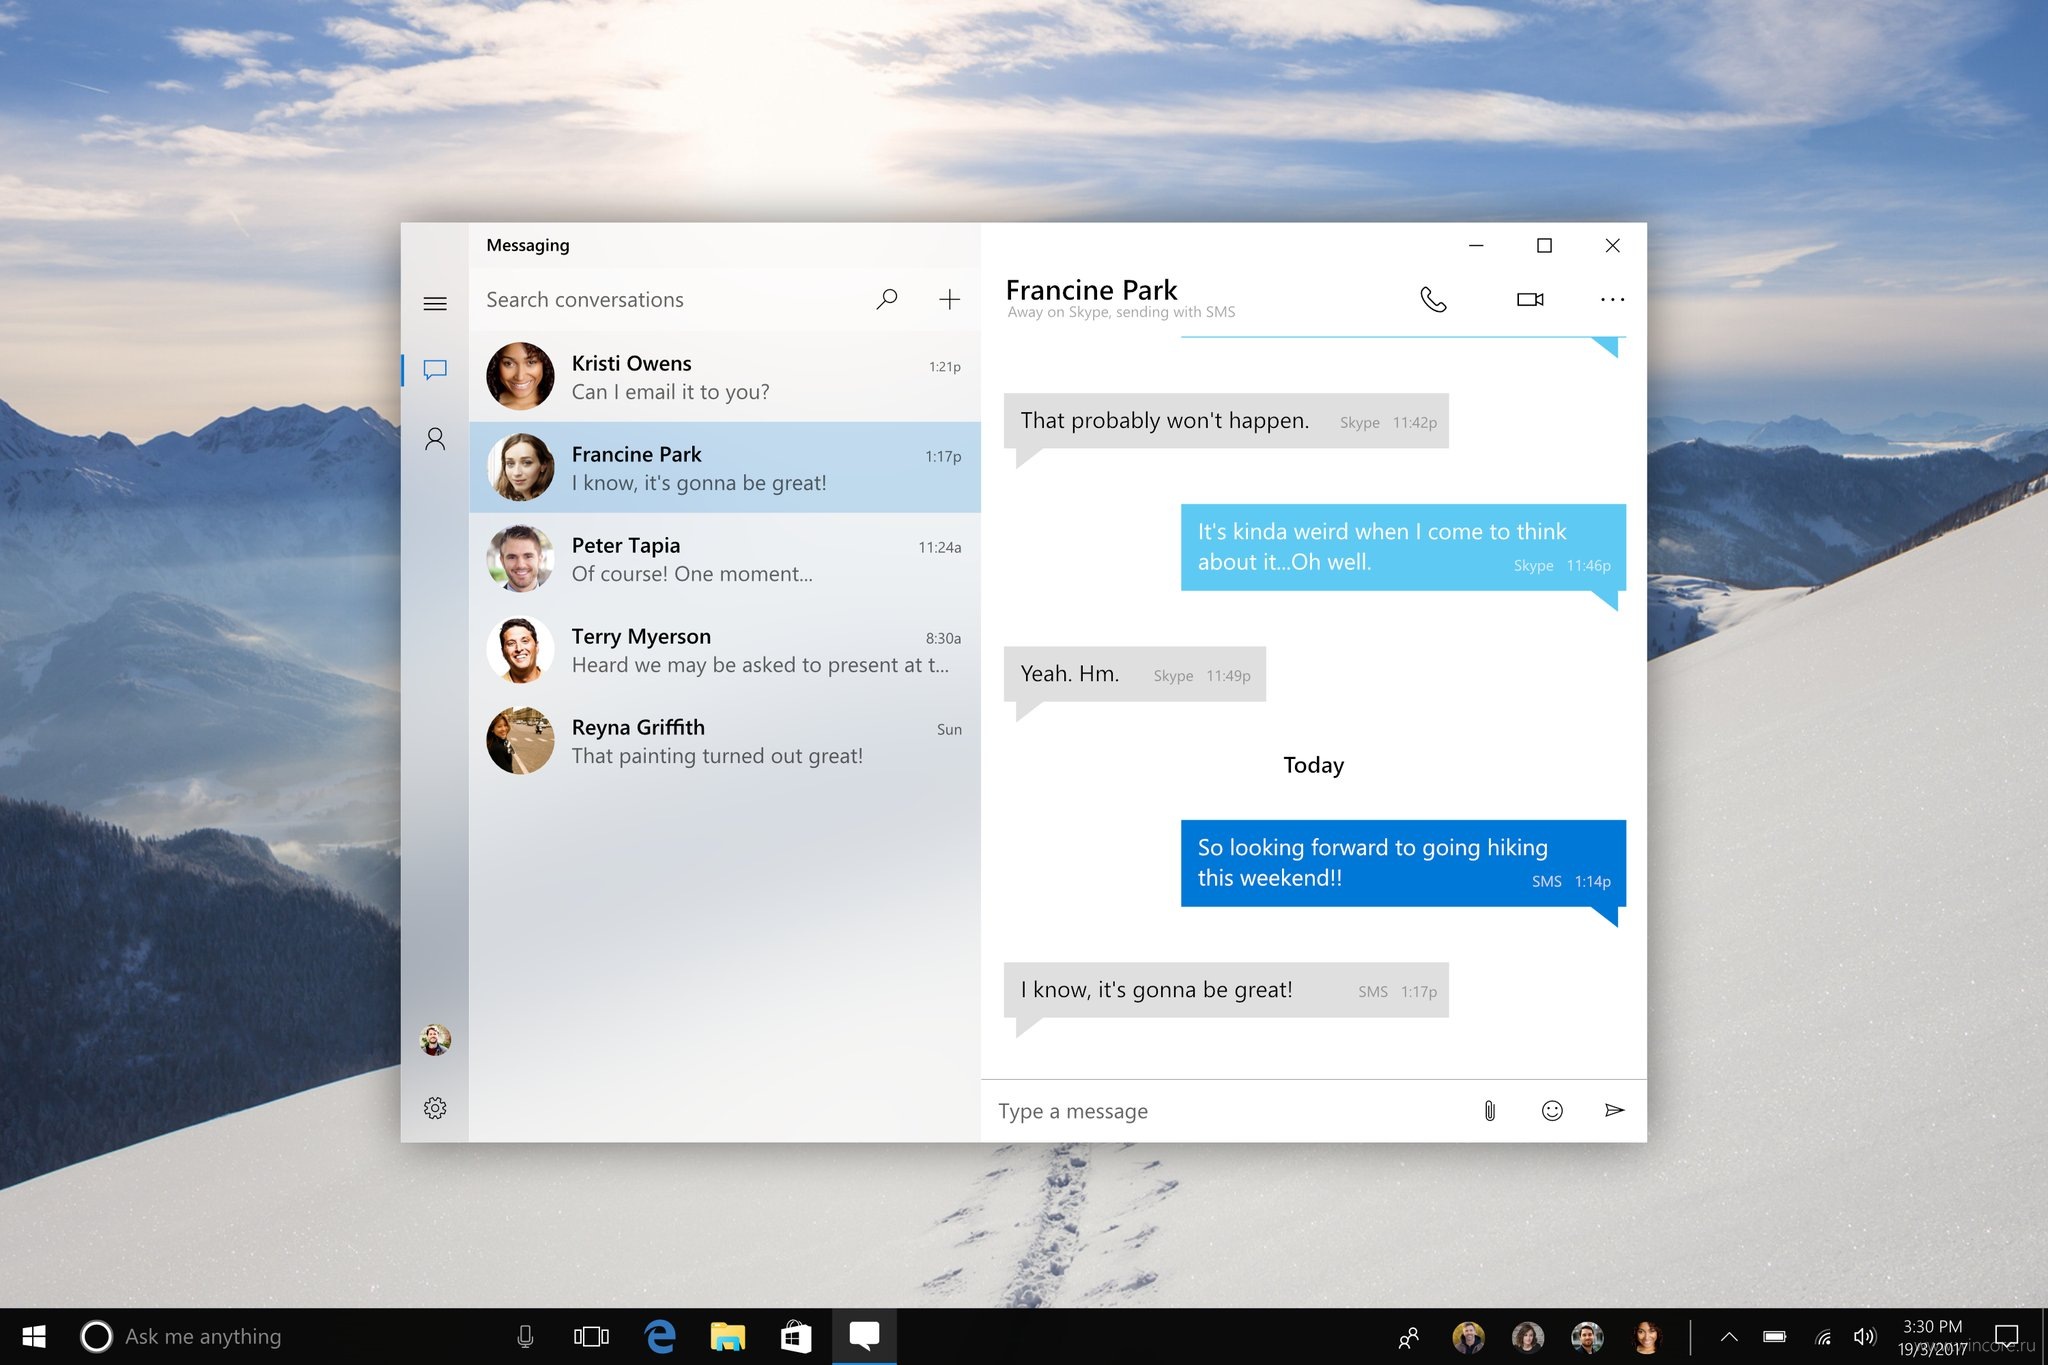Viewport: 2048px width, 1365px height.
Task: Launch Microsoft Edge from the taskbar
Action: [x=660, y=1337]
